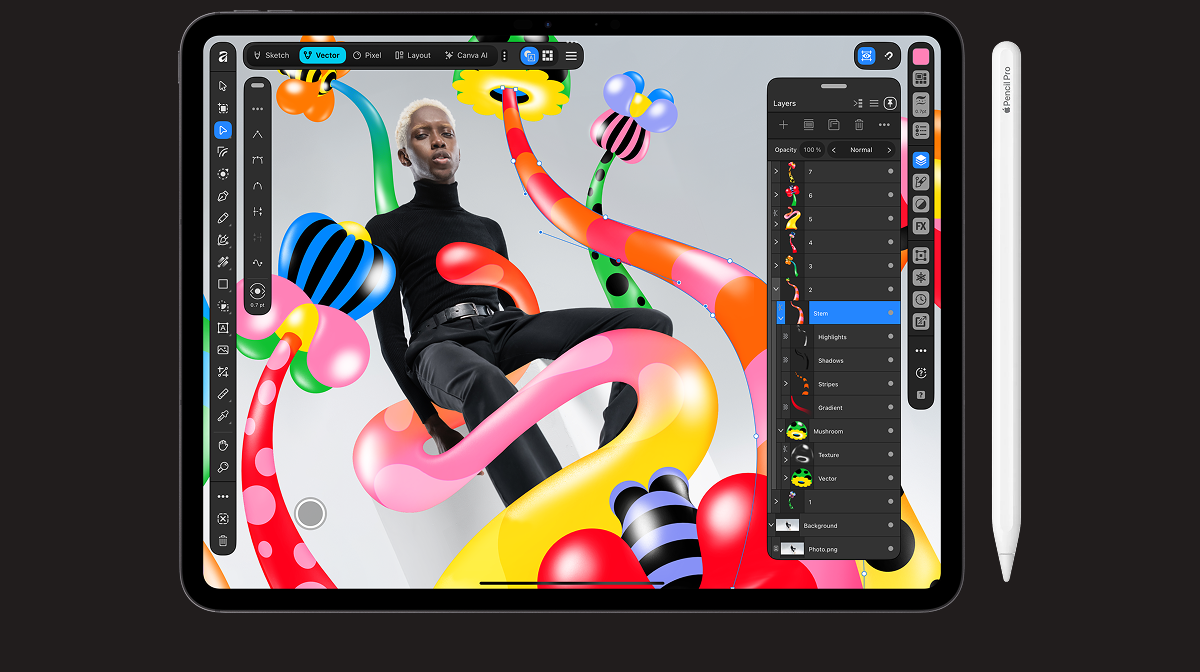Image resolution: width=1200 pixels, height=672 pixels.
Task: Open the Affinity home logo menu
Action: click(223, 56)
